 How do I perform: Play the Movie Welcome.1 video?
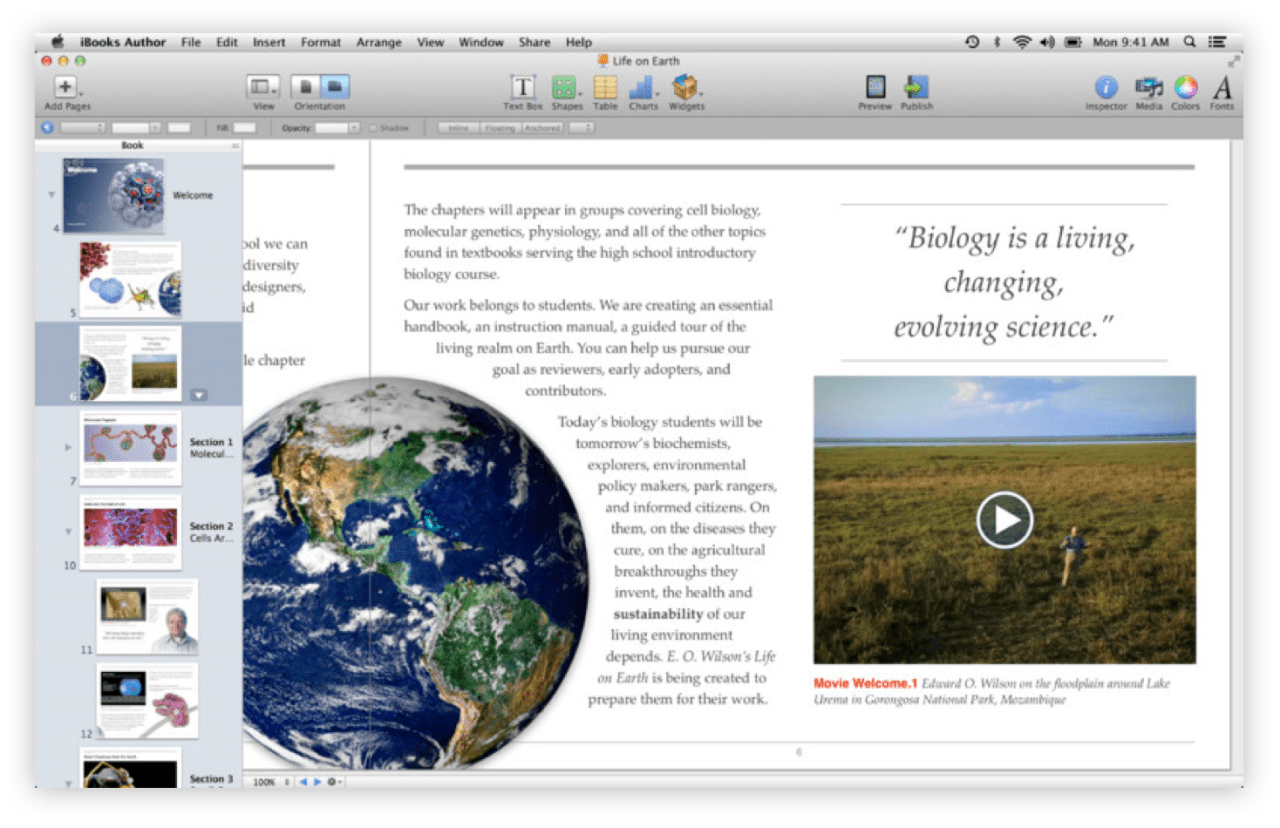click(1004, 520)
